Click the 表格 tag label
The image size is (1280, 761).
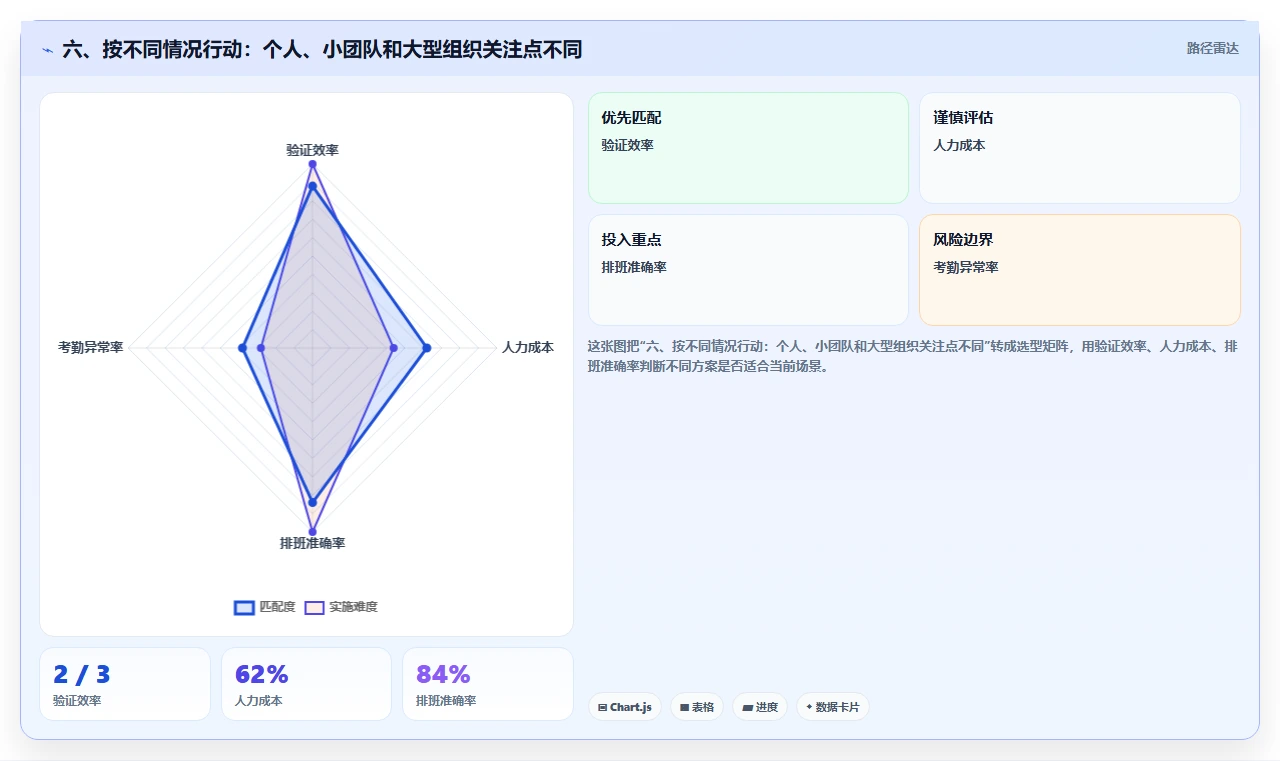(x=703, y=707)
